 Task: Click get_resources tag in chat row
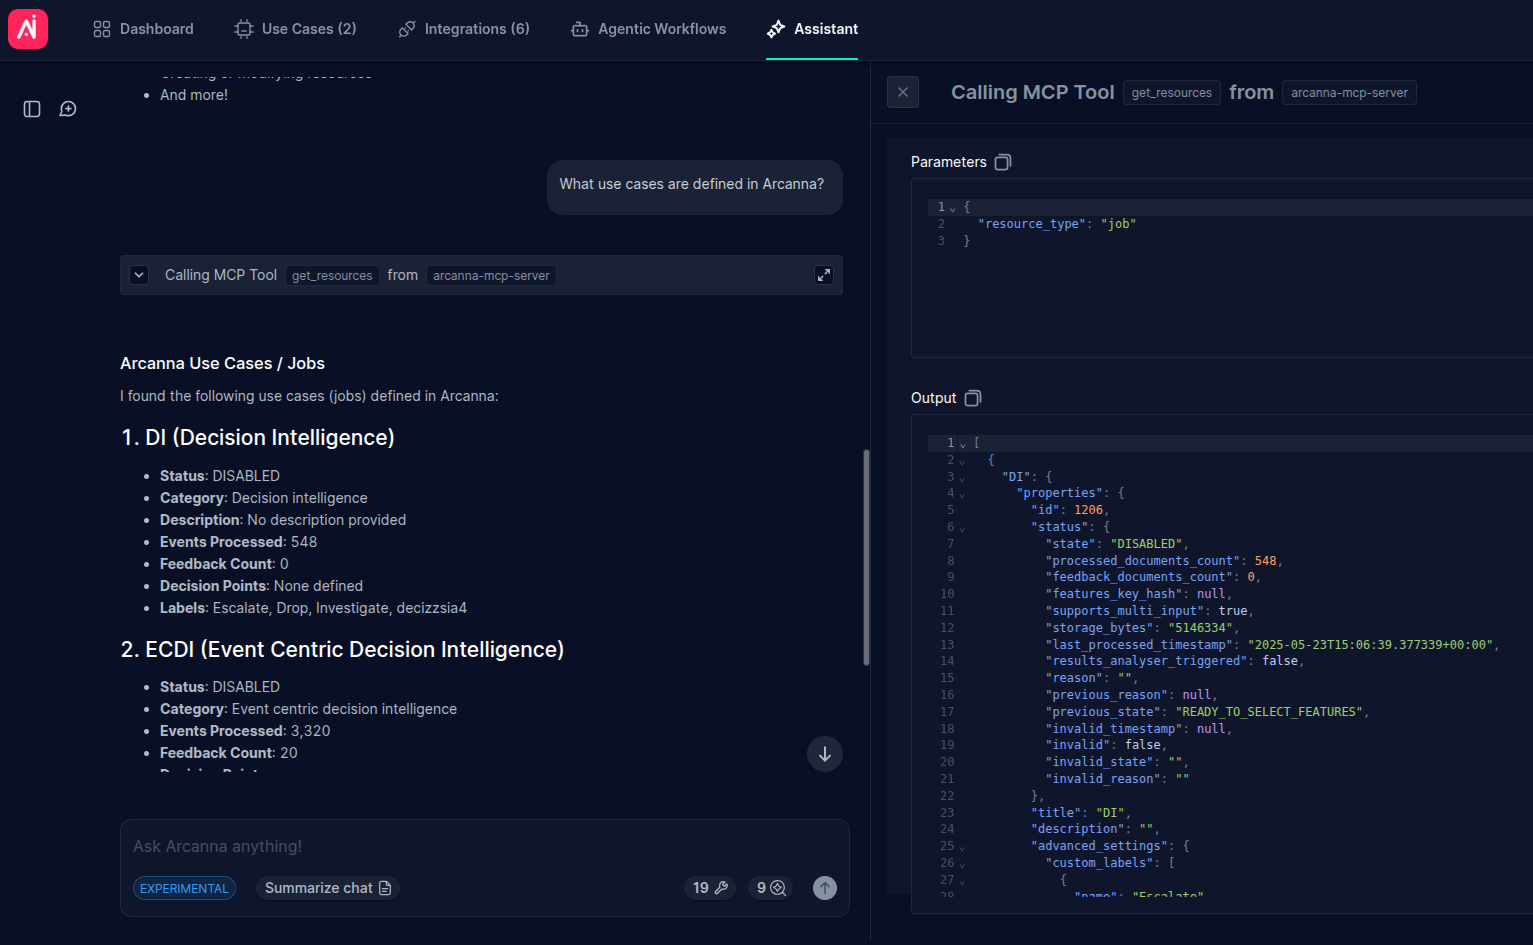pyautogui.click(x=332, y=276)
